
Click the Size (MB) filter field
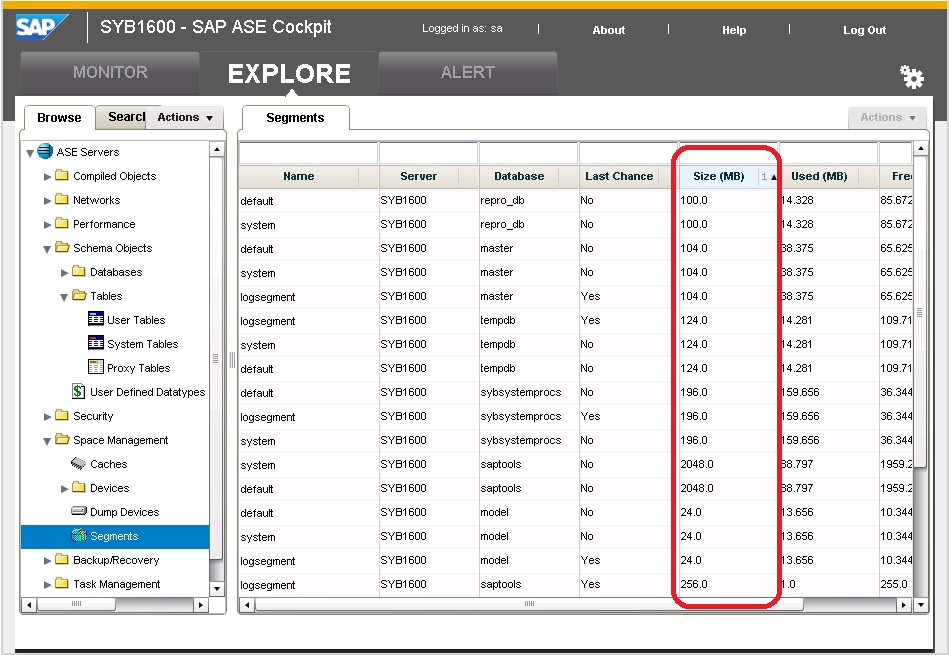pyautogui.click(x=728, y=153)
